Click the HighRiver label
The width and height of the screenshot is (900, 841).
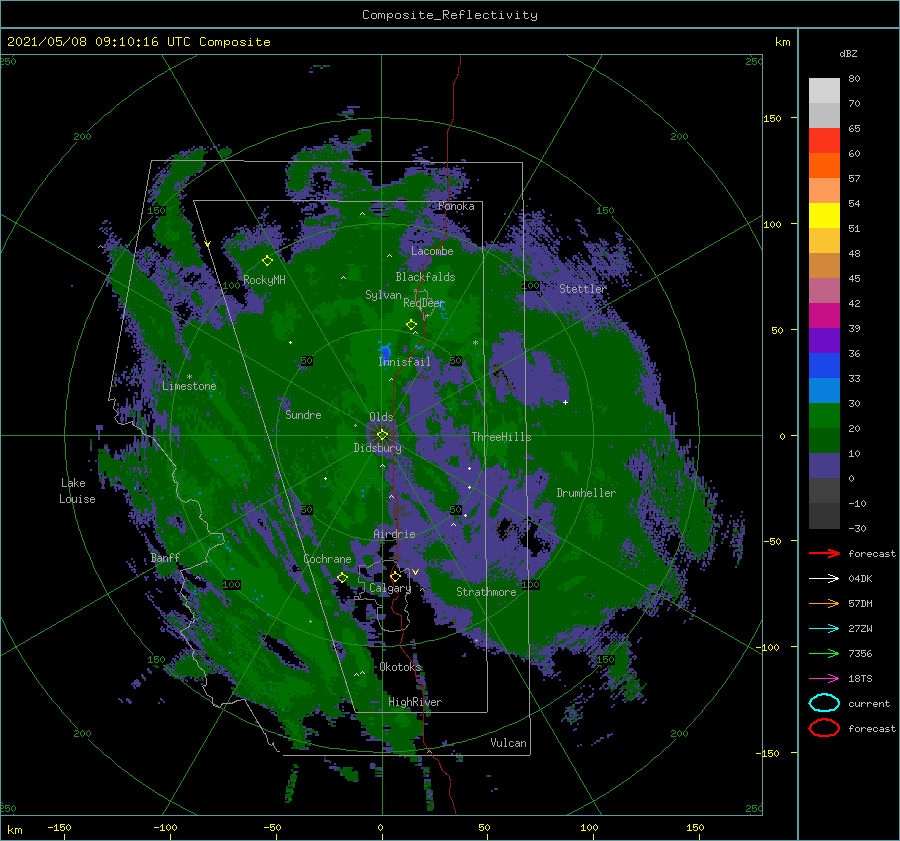[415, 702]
